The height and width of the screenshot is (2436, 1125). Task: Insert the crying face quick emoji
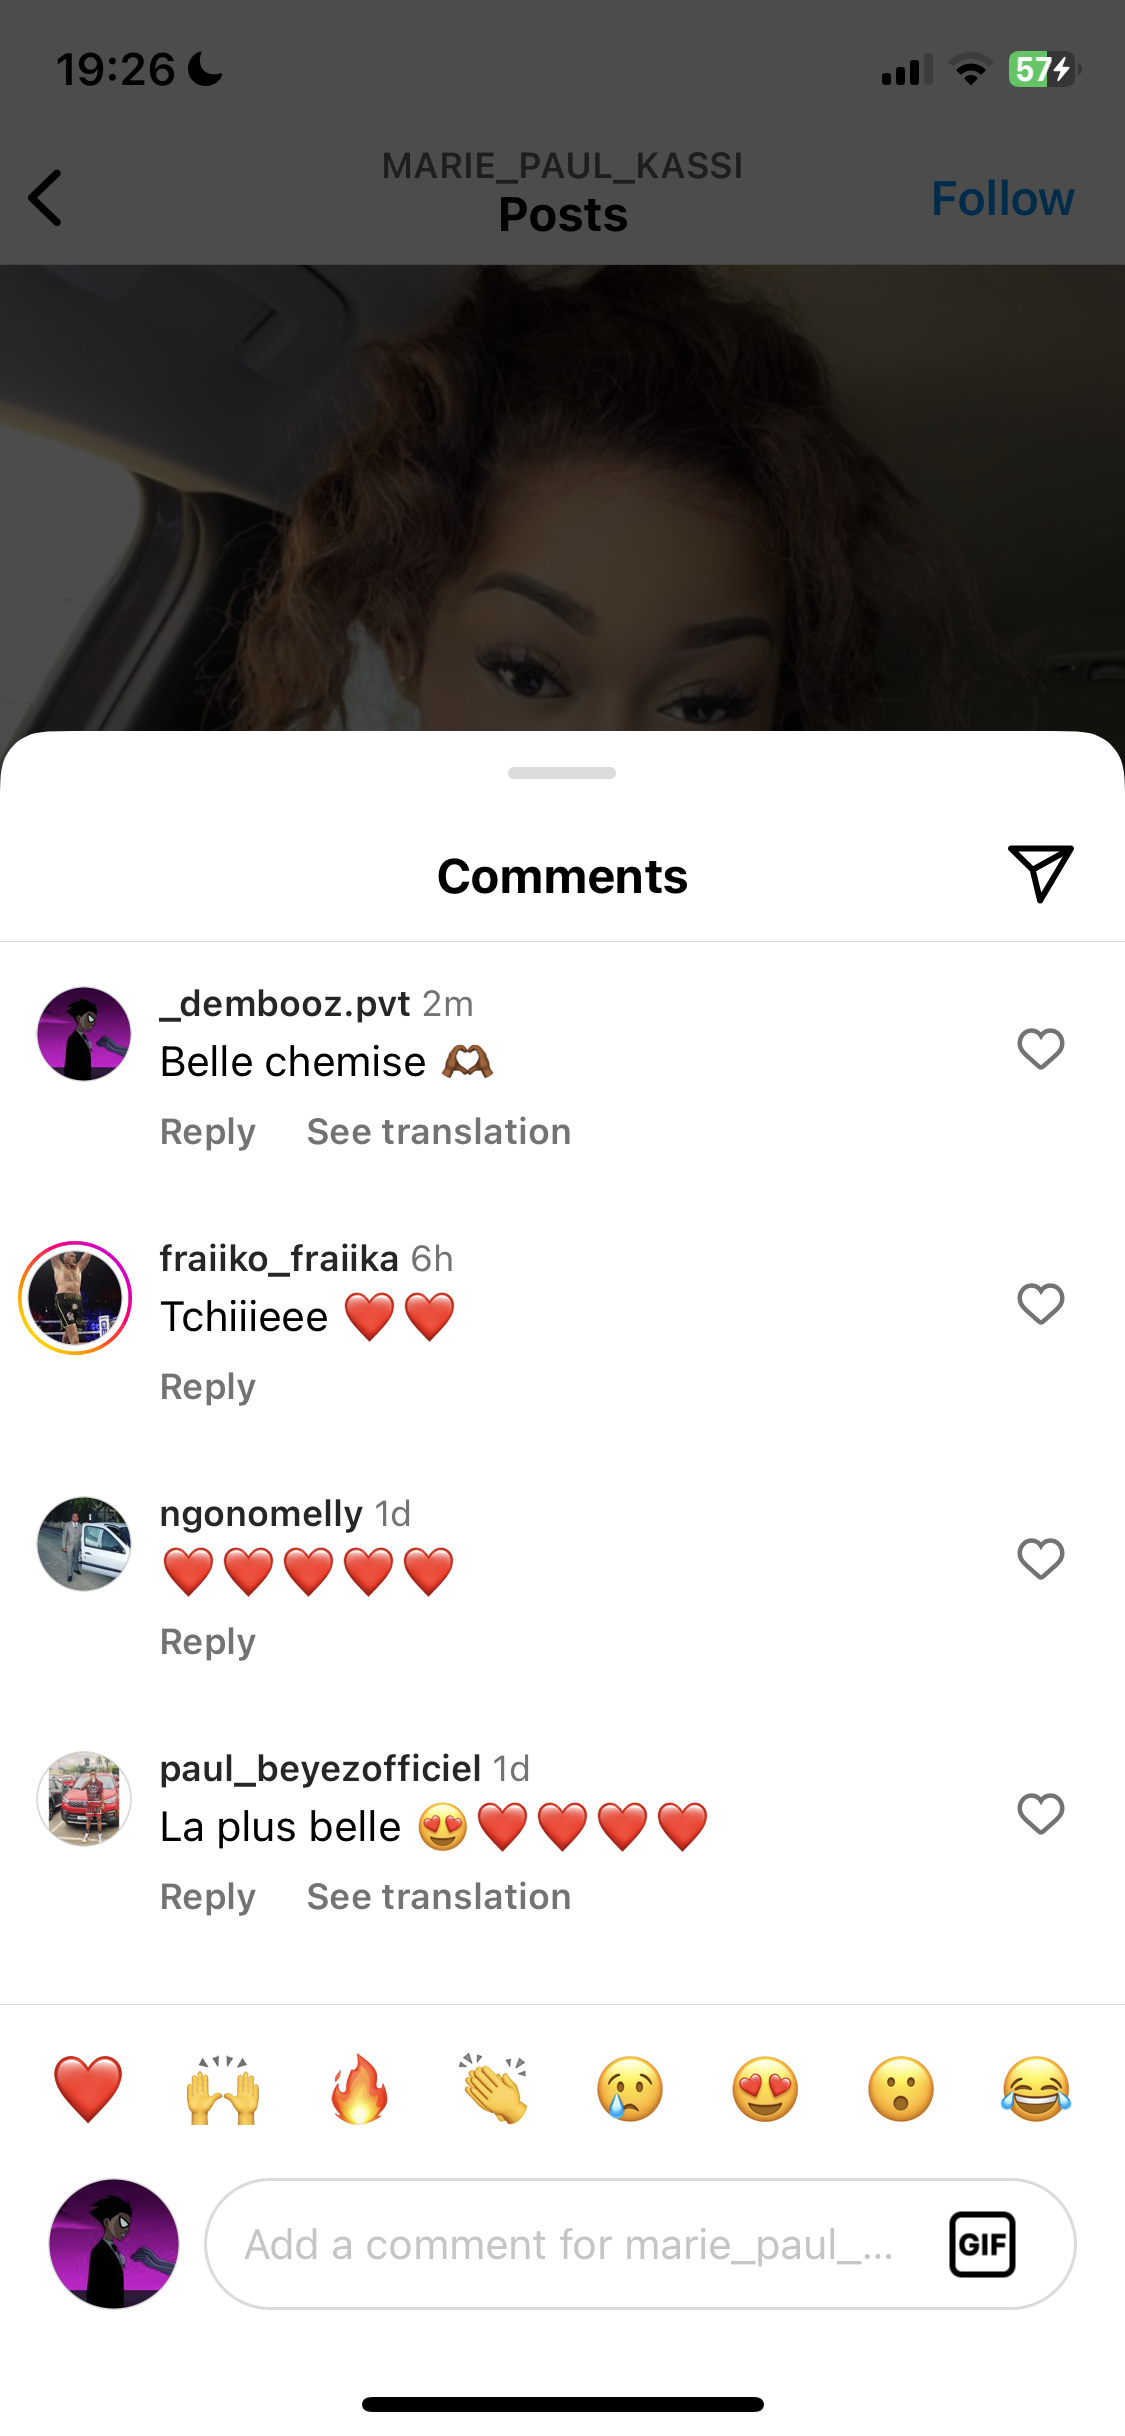[630, 2089]
